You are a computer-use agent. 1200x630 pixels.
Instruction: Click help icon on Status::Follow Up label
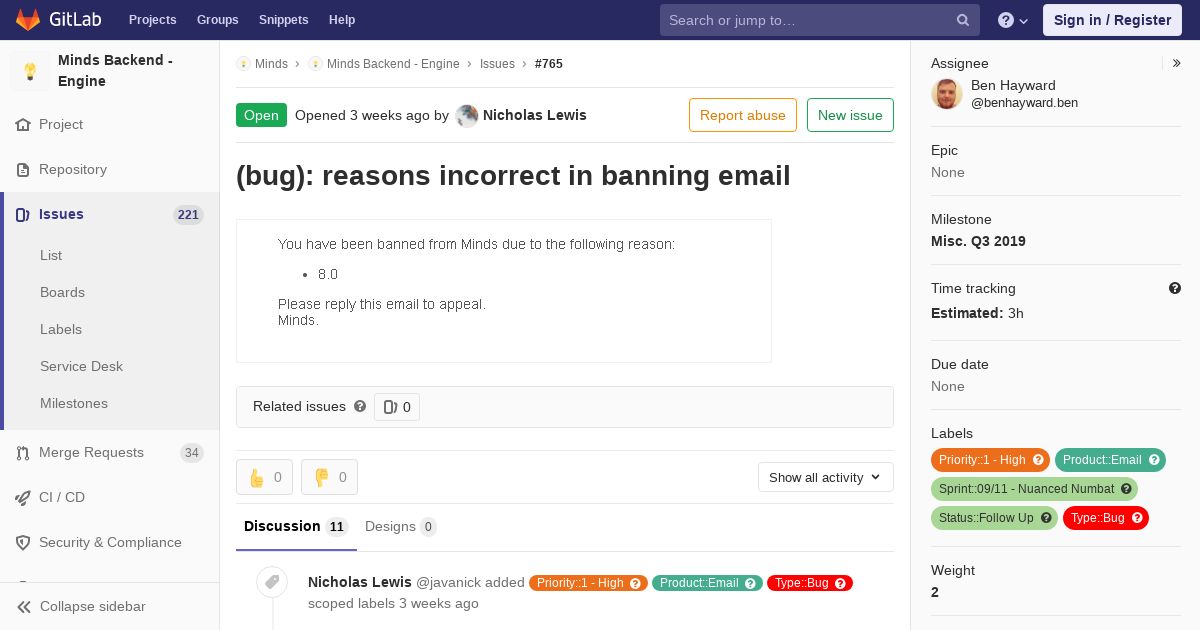[x=1046, y=518]
